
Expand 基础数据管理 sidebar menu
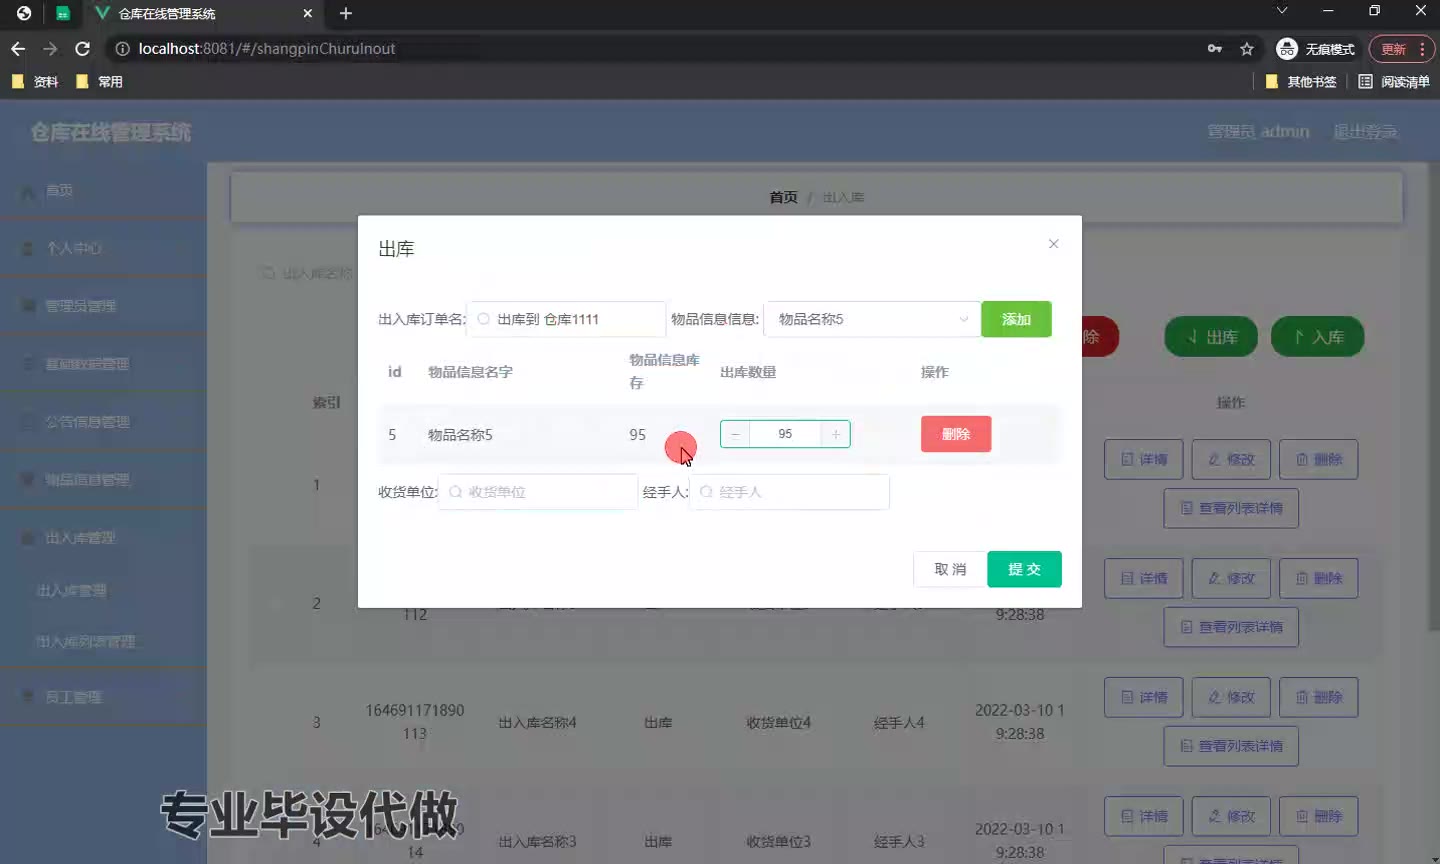coord(103,364)
